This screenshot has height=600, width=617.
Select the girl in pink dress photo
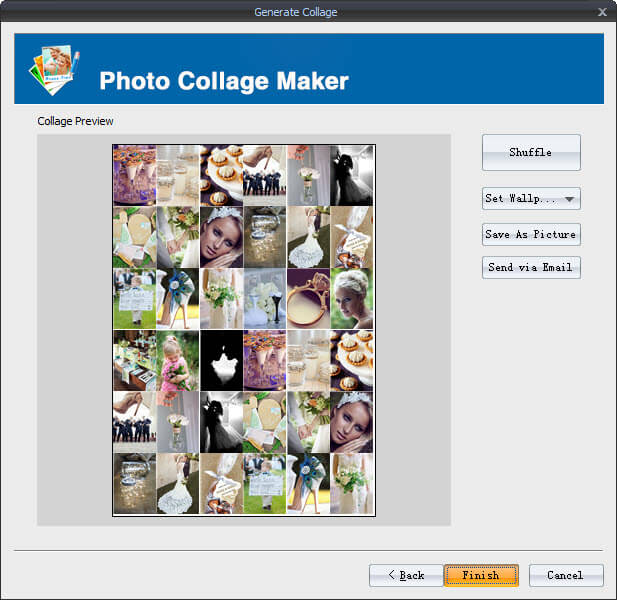[178, 360]
